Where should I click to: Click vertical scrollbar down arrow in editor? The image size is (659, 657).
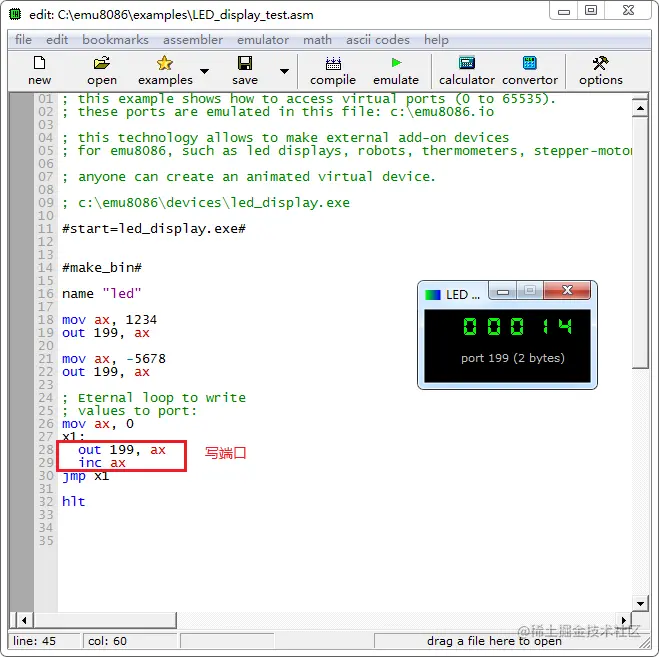pos(640,604)
